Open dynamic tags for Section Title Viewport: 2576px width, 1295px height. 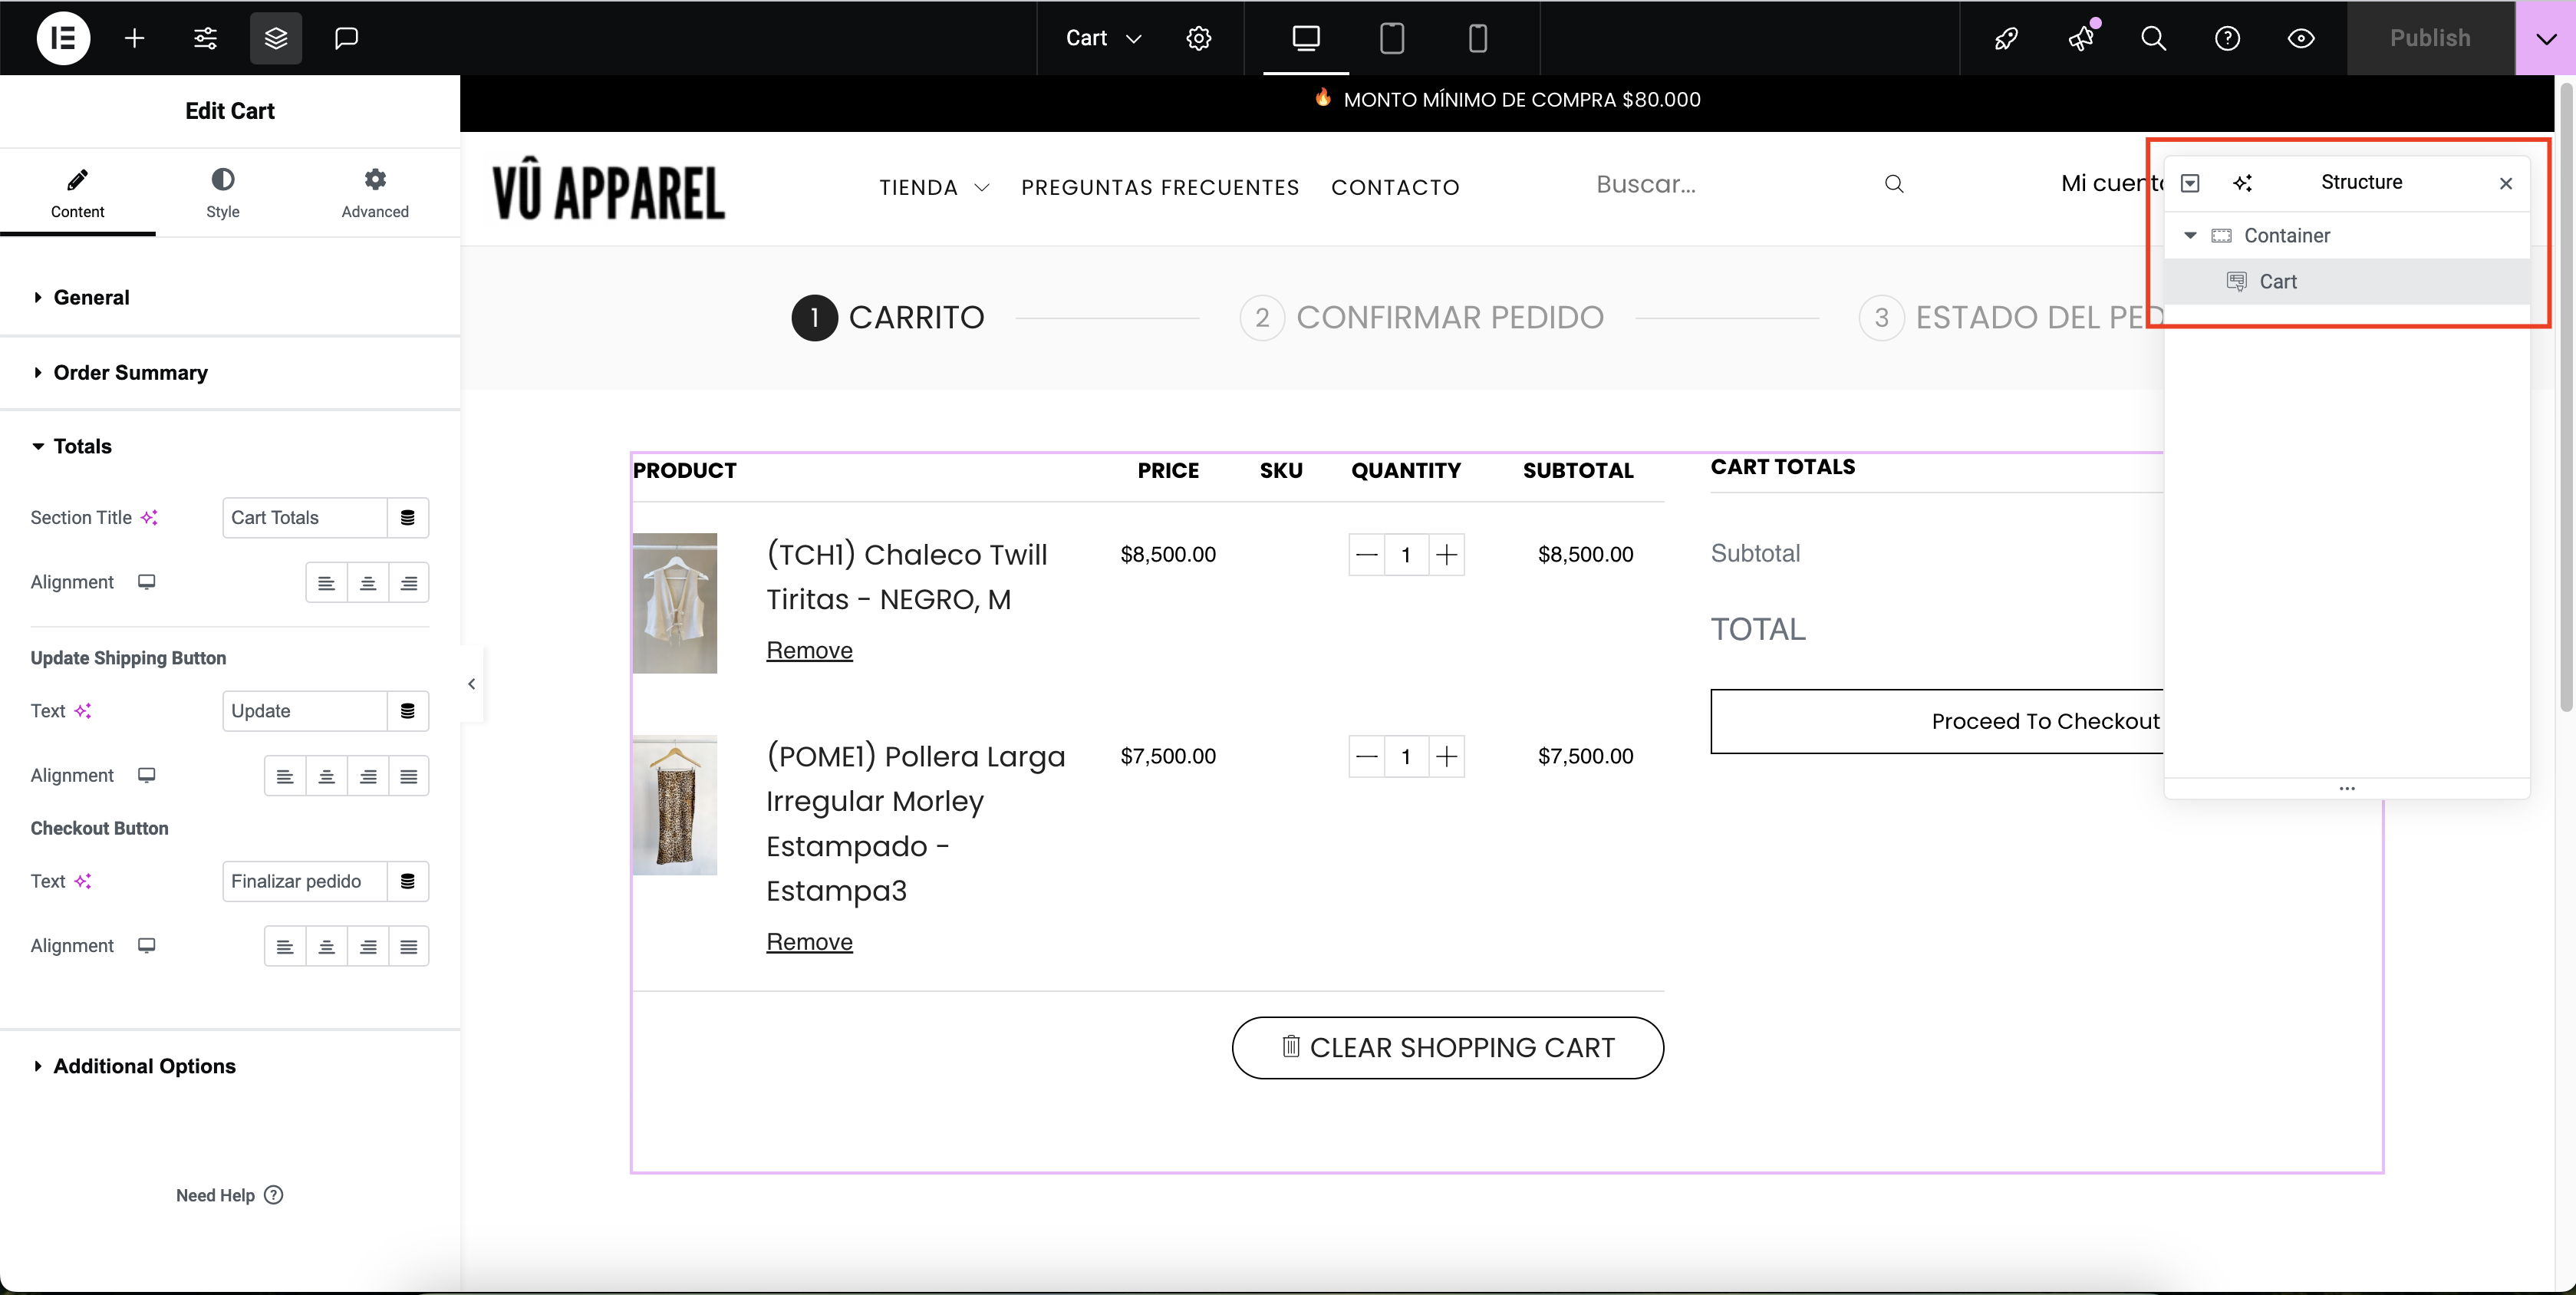tap(408, 517)
